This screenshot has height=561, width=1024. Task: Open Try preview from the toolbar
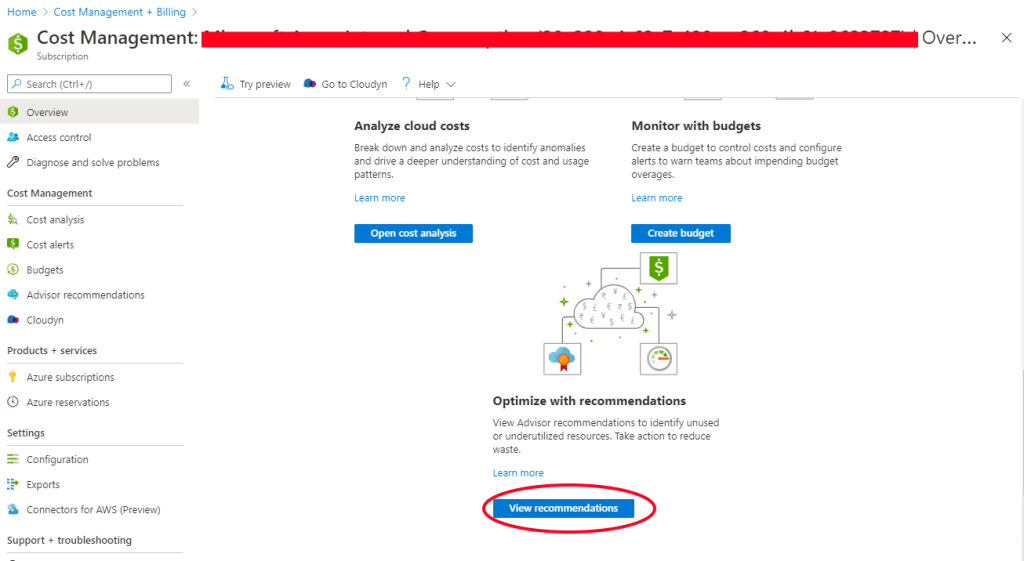pos(256,85)
